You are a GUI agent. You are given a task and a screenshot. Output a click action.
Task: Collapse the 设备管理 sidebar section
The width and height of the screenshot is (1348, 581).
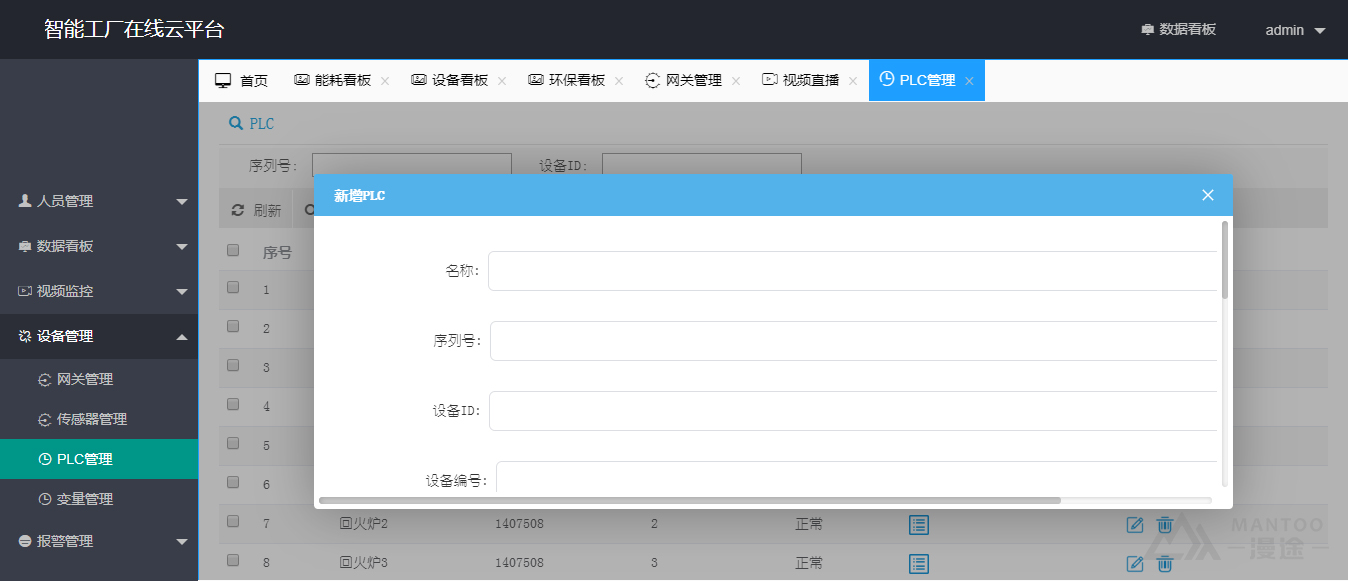pos(100,336)
